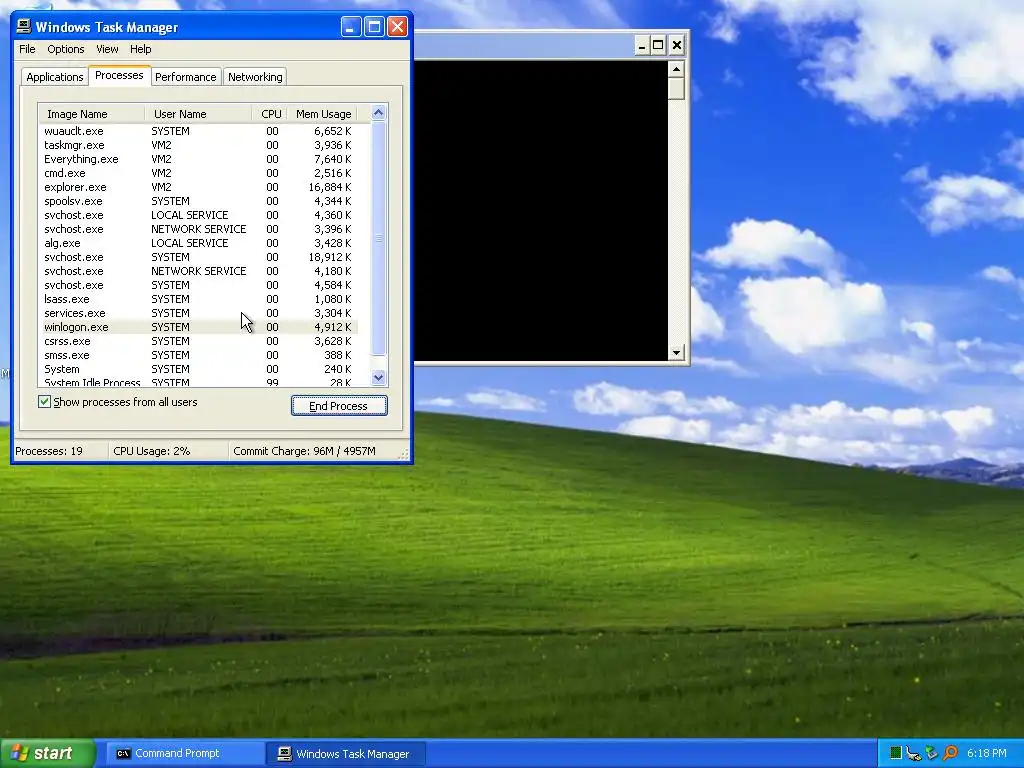Select the Everything.exe process

[199, 159]
